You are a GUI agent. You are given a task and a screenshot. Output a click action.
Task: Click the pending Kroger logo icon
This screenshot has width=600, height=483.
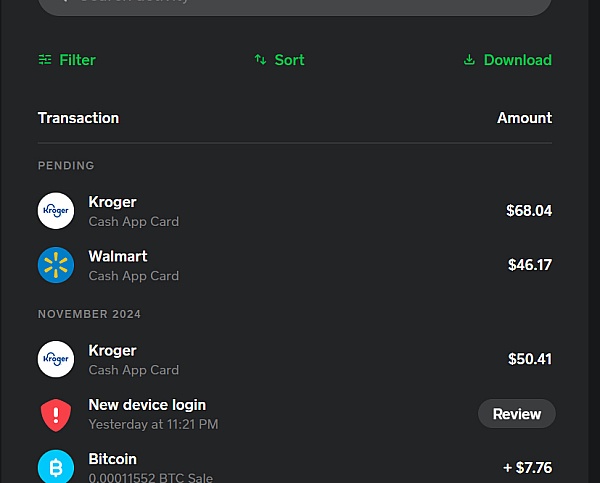point(56,211)
